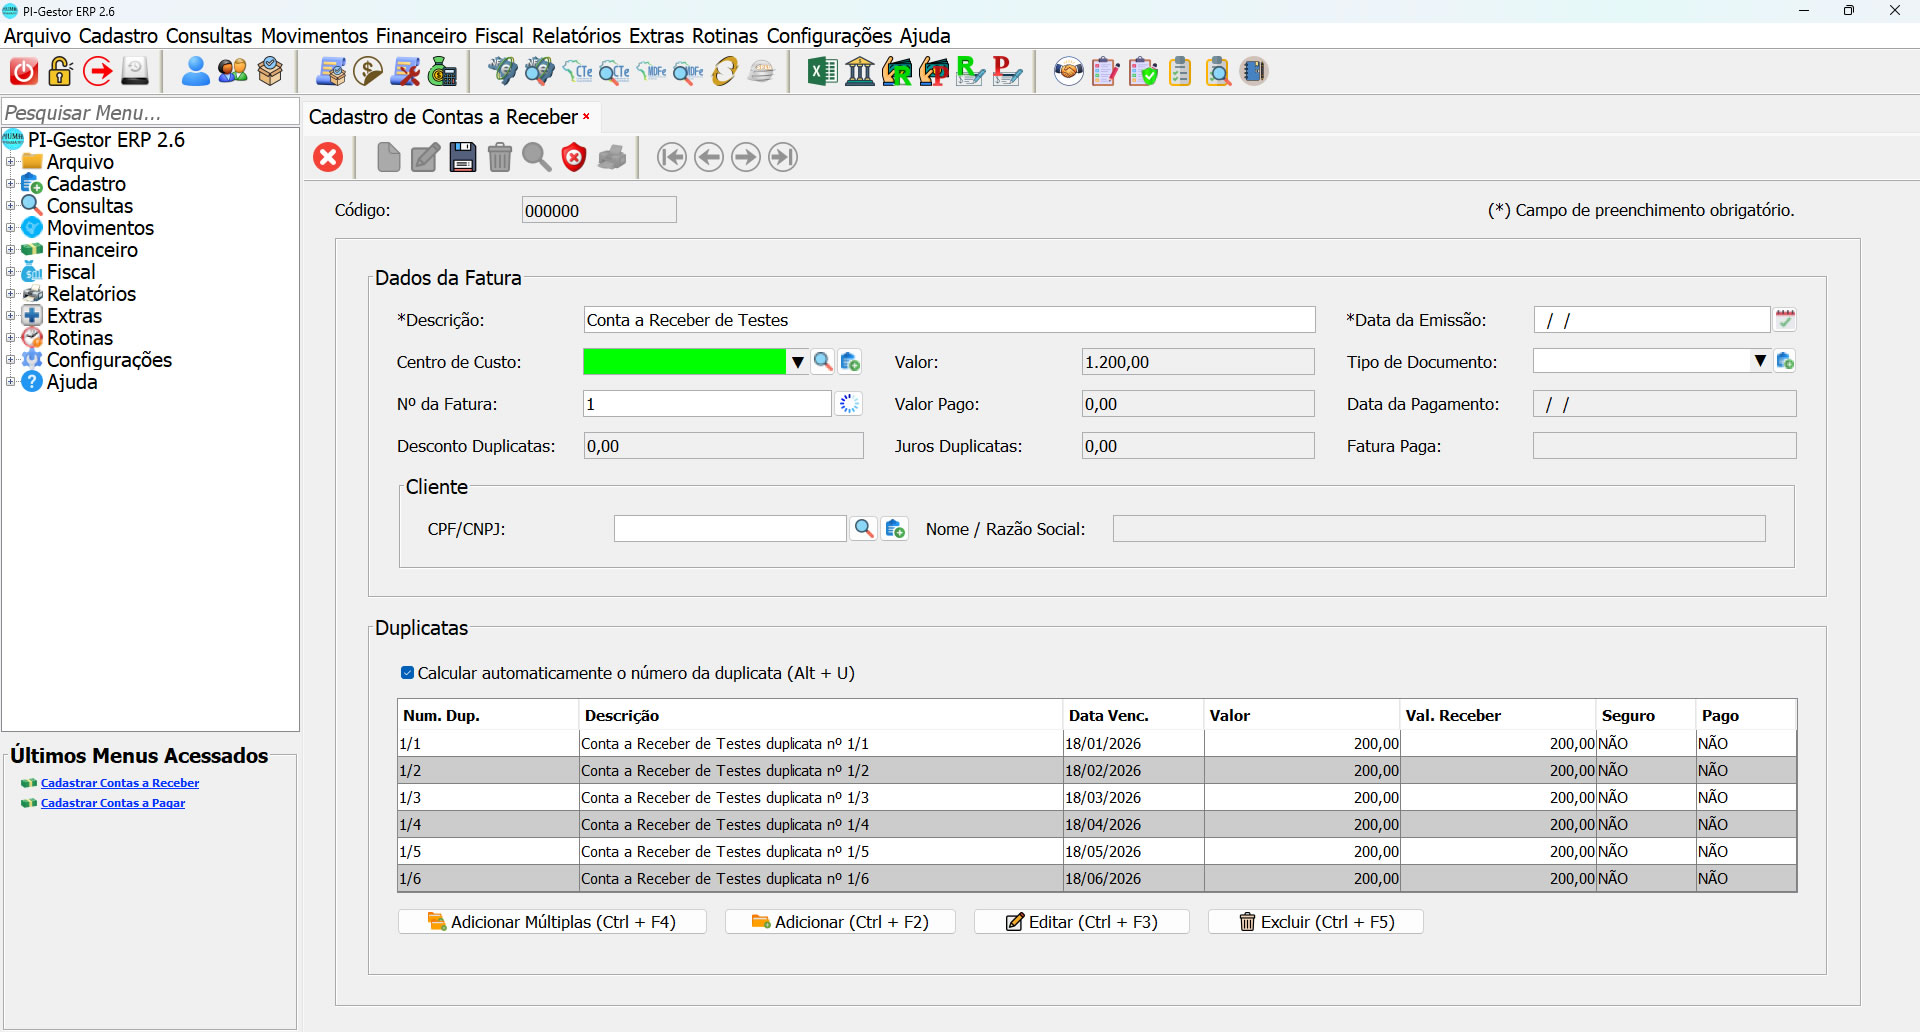Viewport: 1920px width, 1032px height.
Task: Click the red power button icon
Action: tap(24, 71)
